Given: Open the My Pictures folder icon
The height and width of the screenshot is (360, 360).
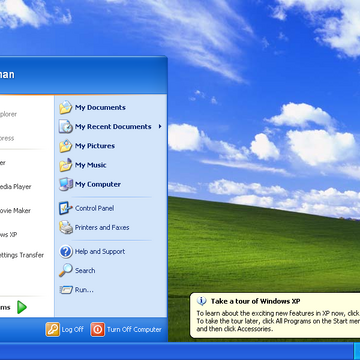Looking at the screenshot, I should coord(66,146).
